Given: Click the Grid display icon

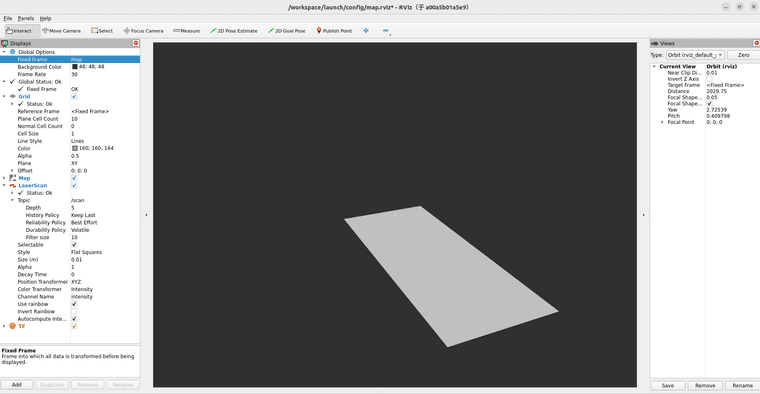Looking at the screenshot, I should pos(13,96).
